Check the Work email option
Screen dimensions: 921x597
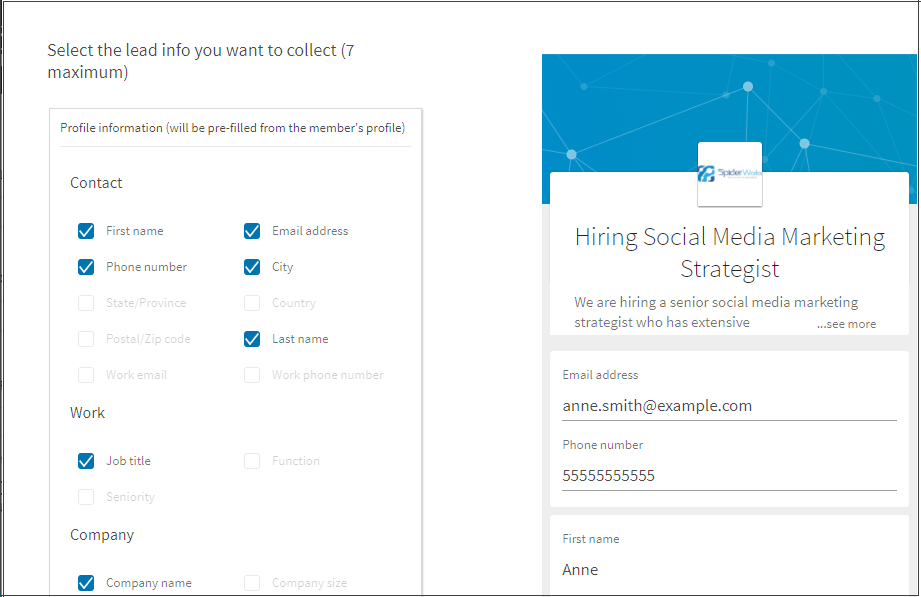[x=86, y=375]
